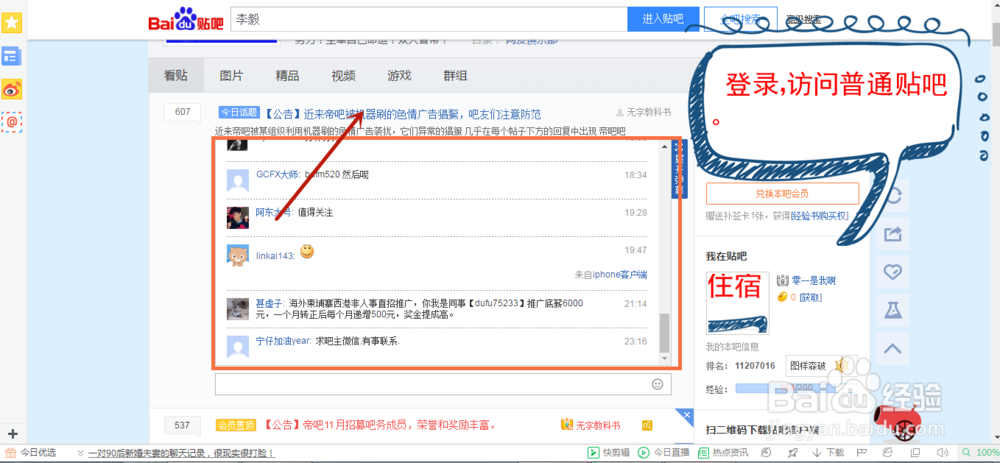
Task: Click the 住宿 user avatar image
Action: point(737,303)
